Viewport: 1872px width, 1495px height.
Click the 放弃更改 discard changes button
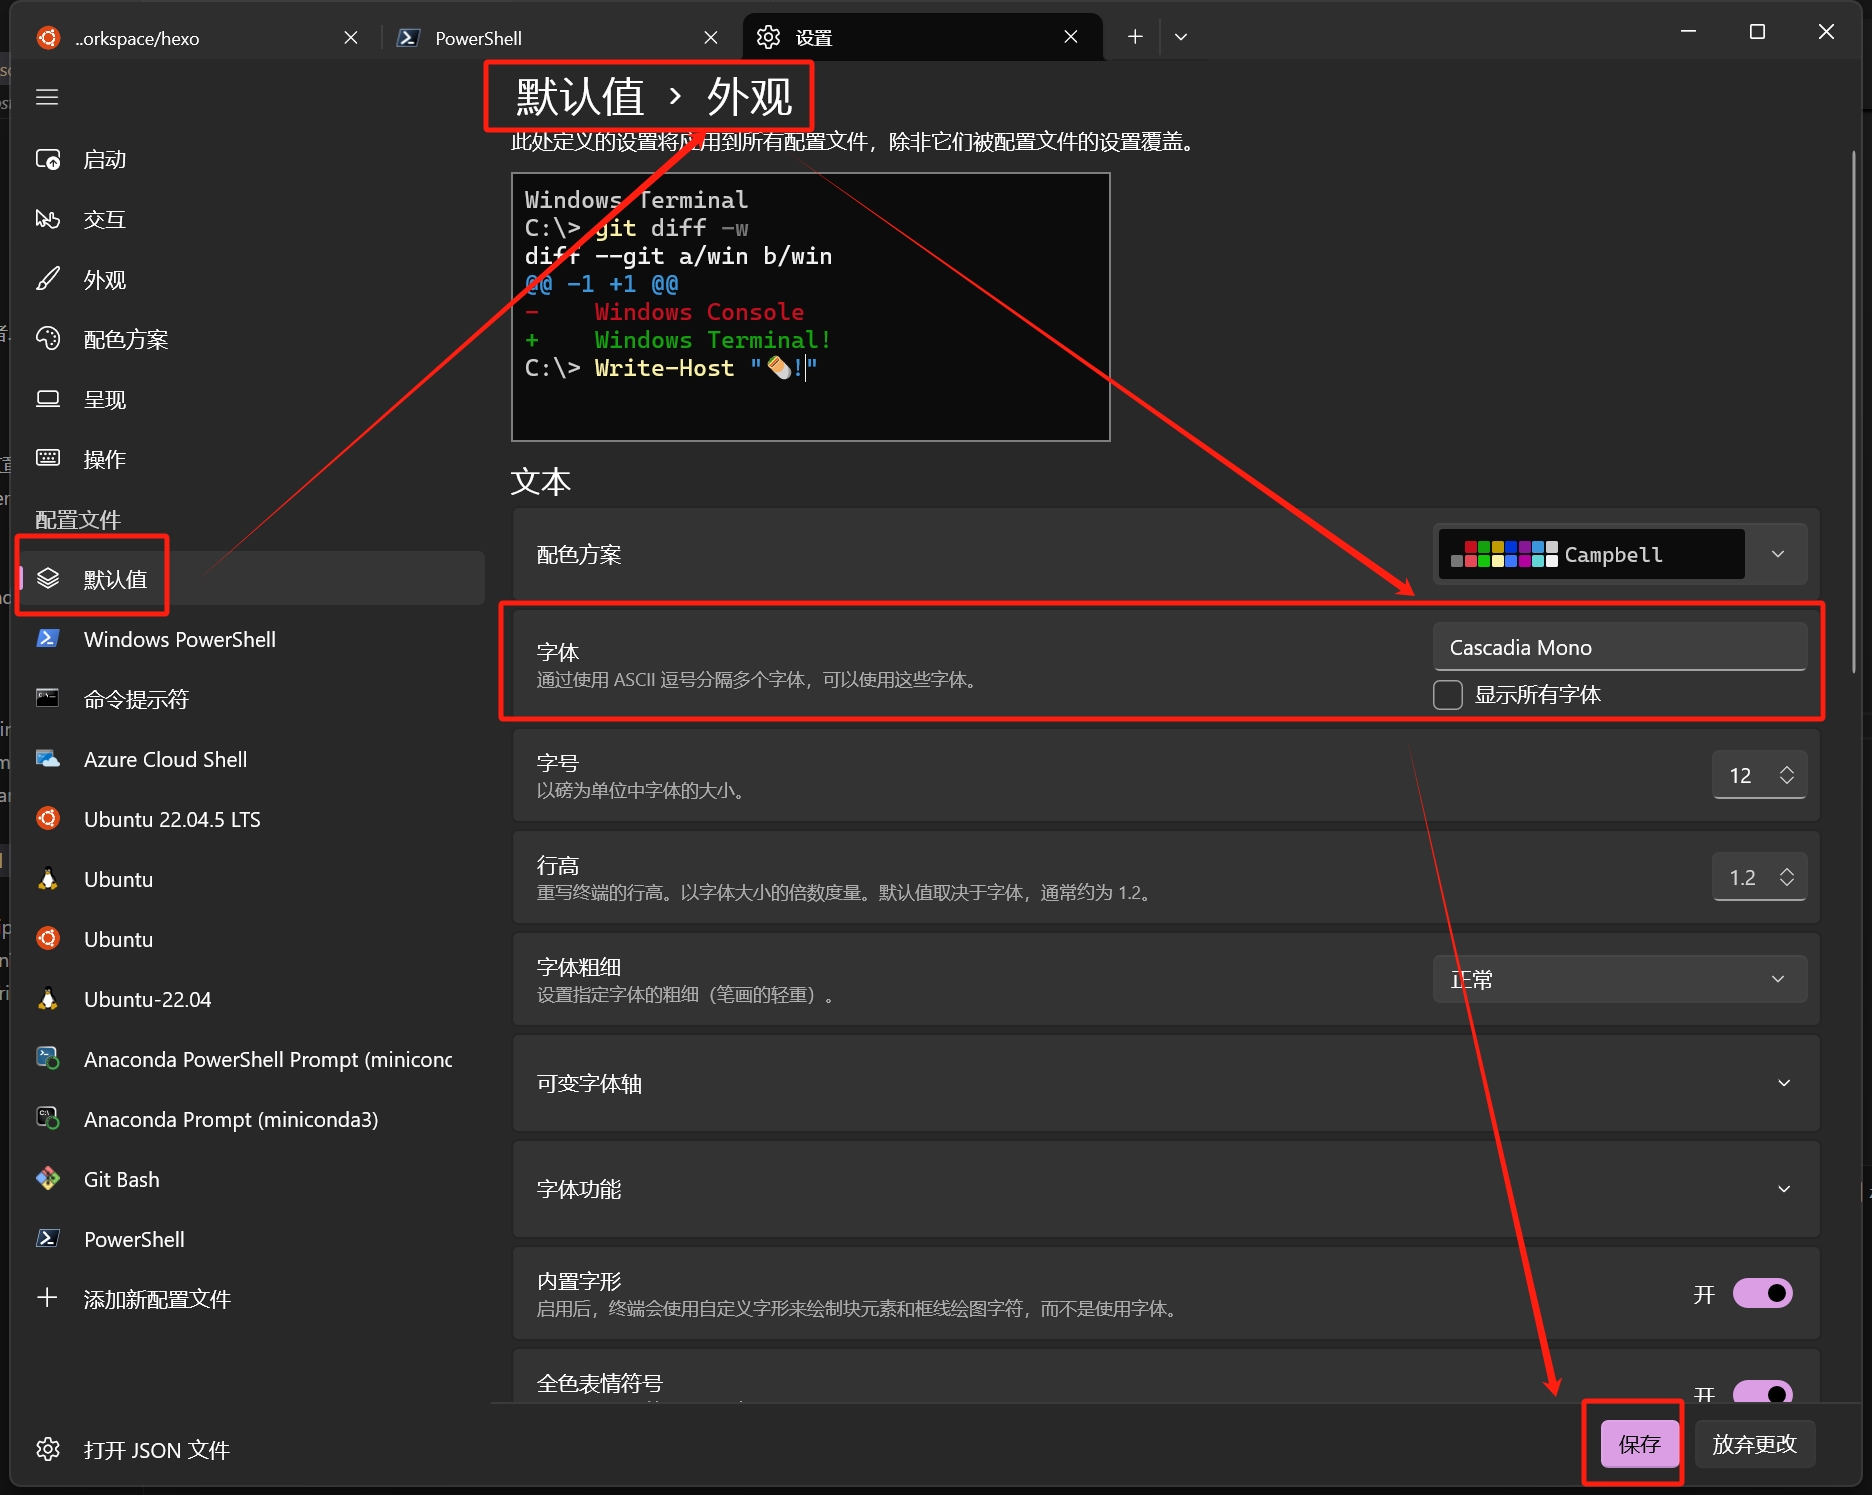coord(1754,1444)
